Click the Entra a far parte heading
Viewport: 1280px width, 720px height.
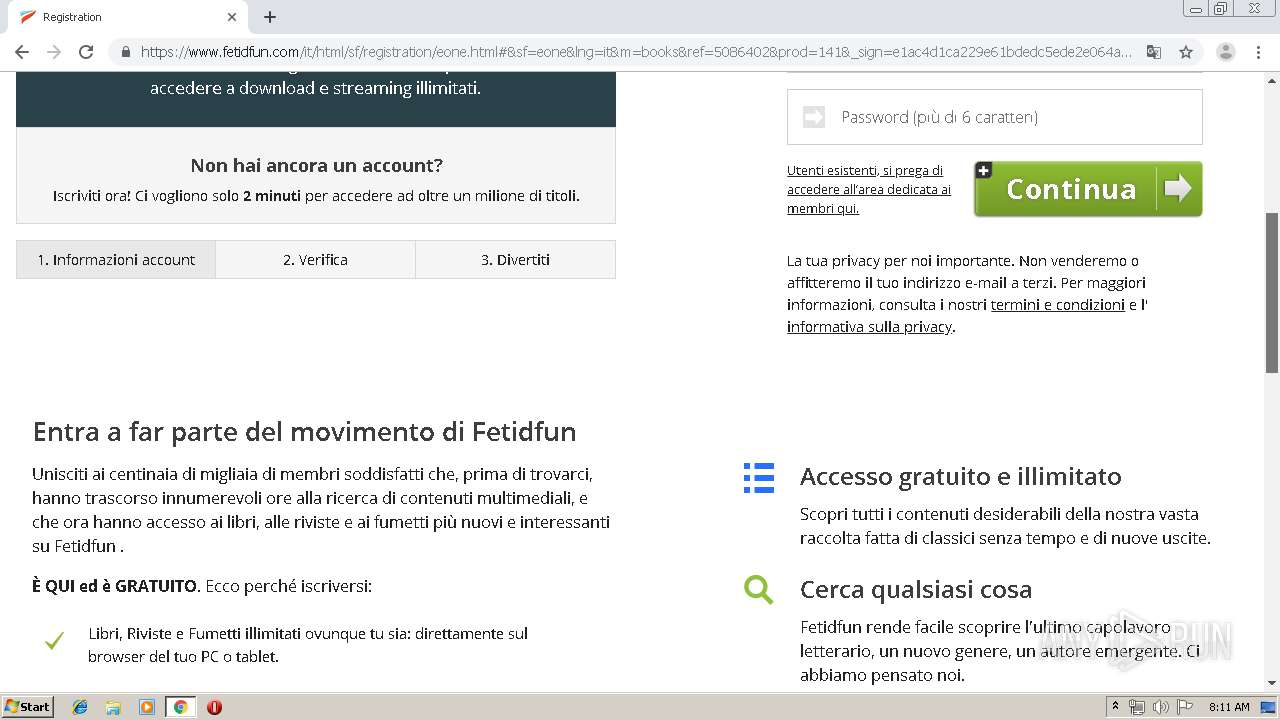(304, 432)
